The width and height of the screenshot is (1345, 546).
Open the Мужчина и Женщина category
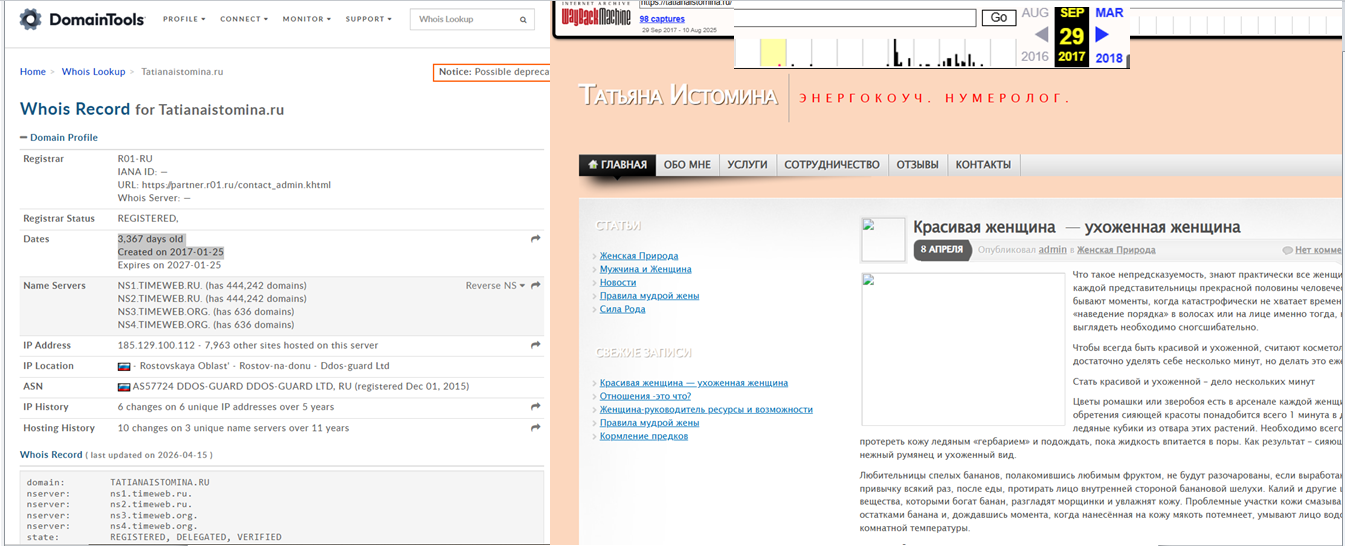(x=645, y=269)
